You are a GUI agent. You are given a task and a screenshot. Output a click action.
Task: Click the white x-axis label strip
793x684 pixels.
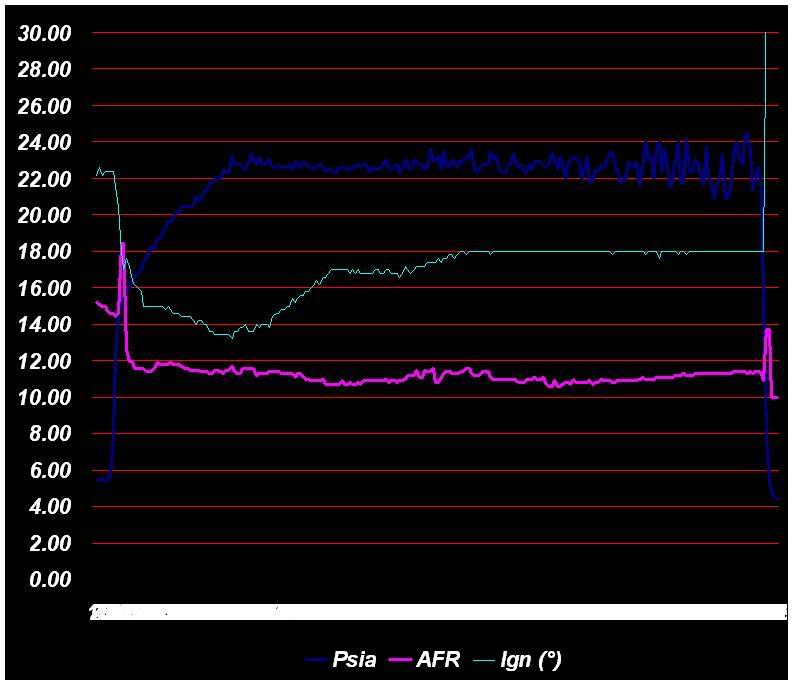[438, 612]
